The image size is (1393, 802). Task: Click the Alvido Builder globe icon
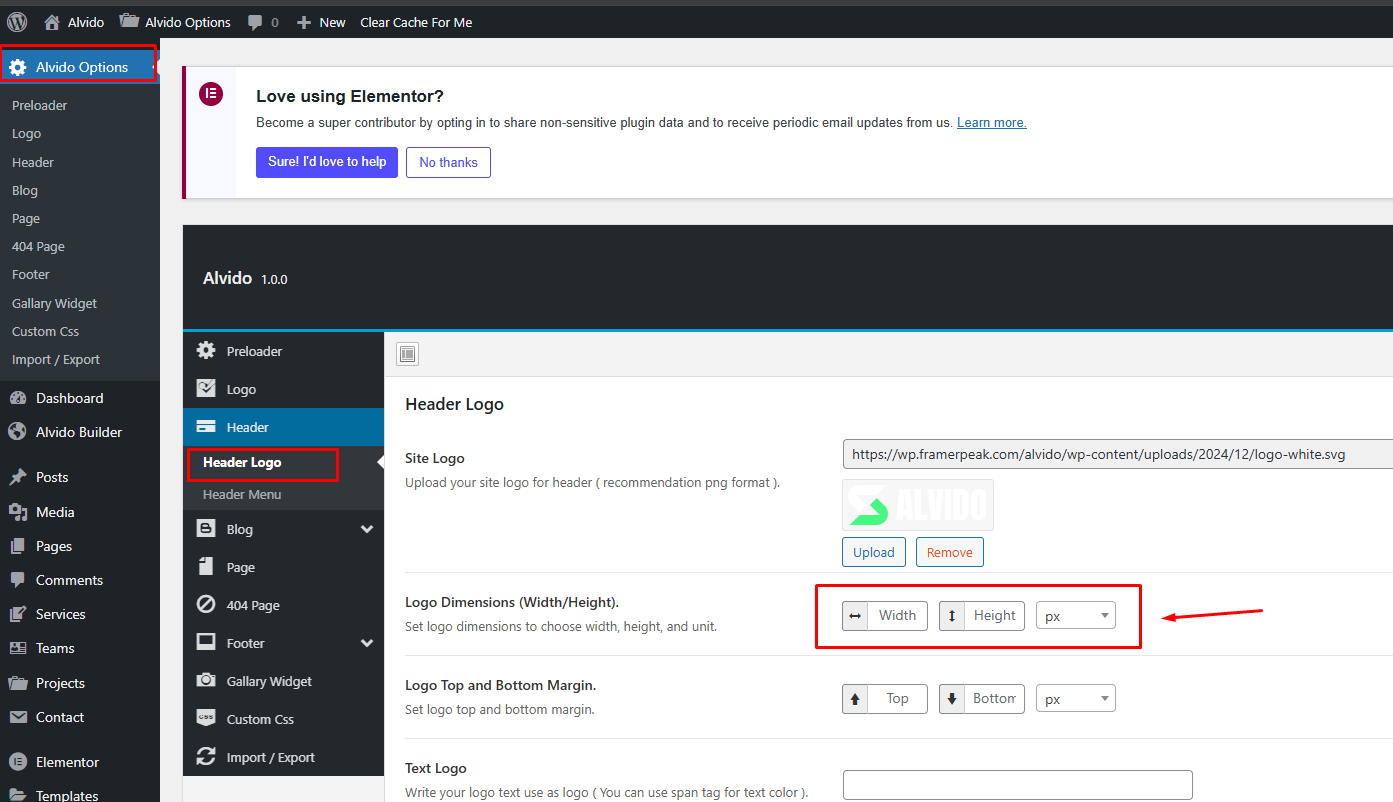[x=17, y=432]
